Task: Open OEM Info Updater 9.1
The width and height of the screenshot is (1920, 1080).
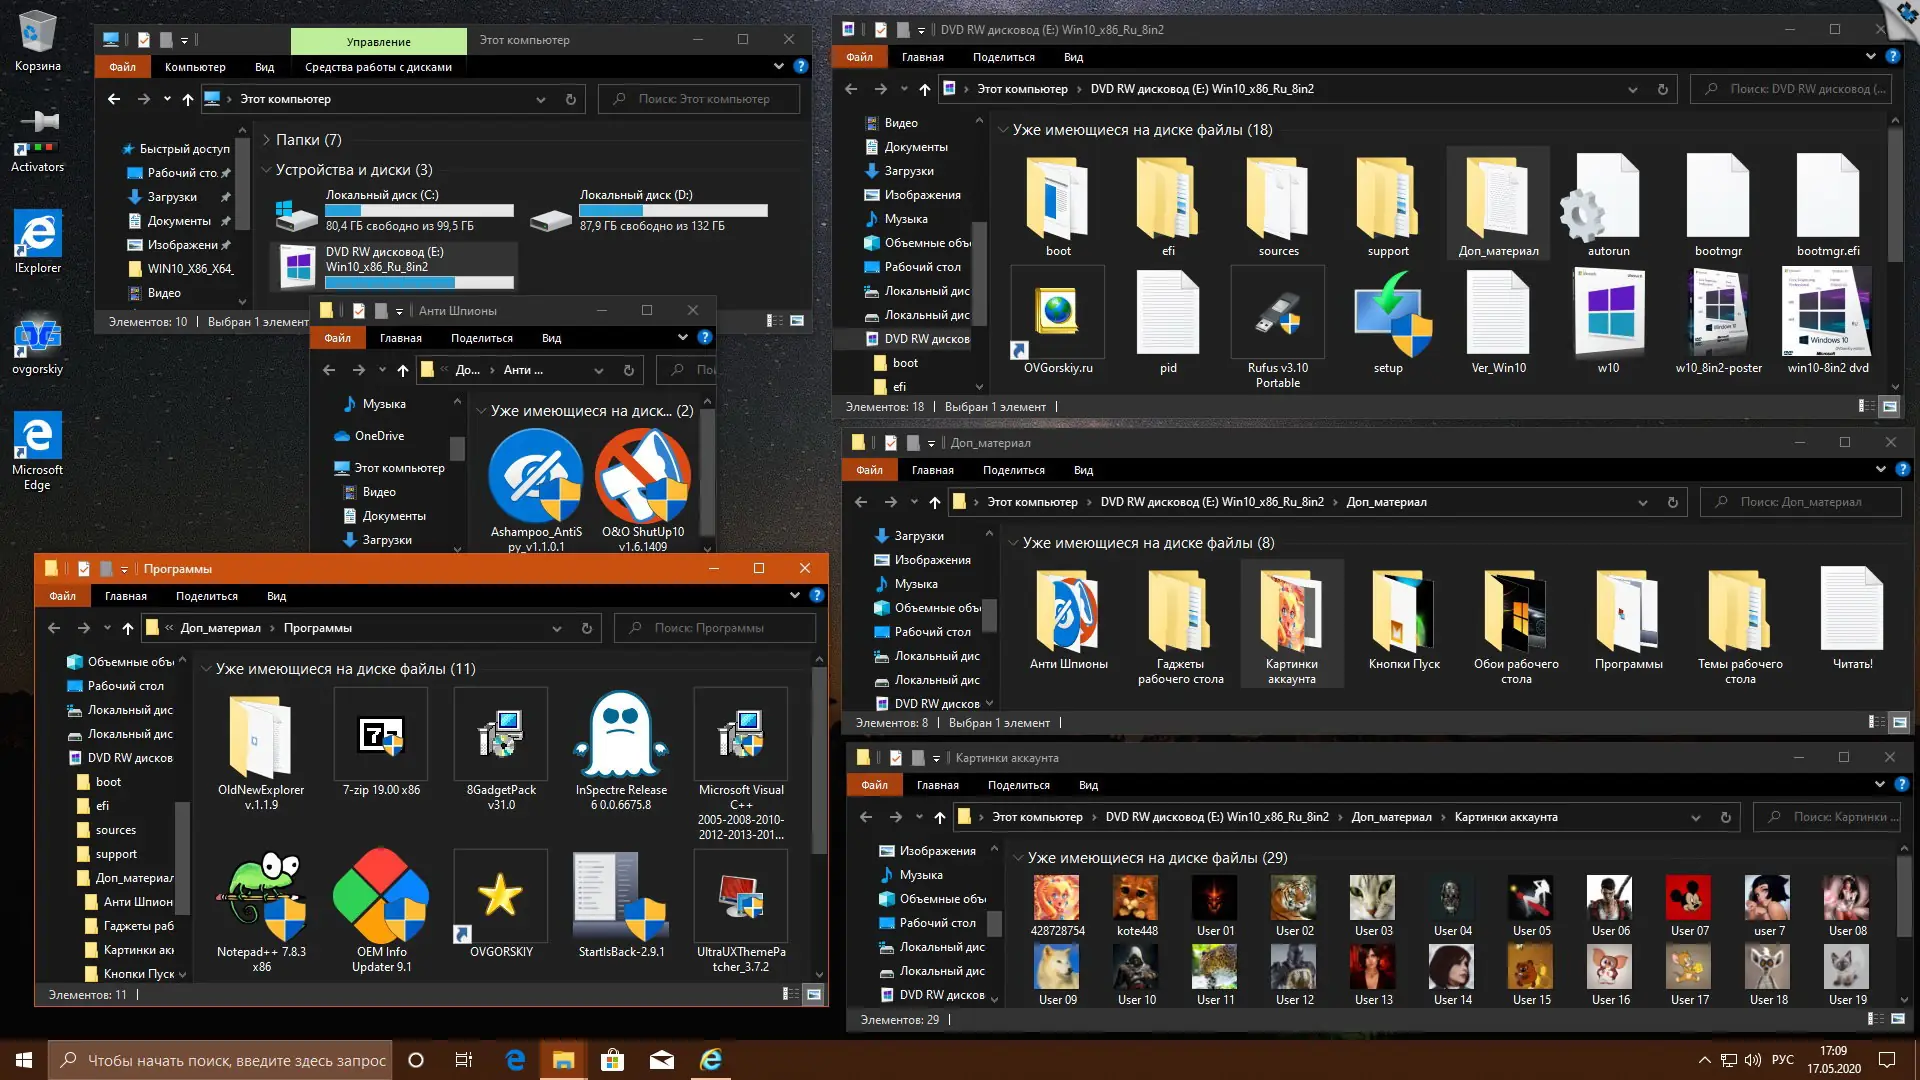Action: [381, 893]
